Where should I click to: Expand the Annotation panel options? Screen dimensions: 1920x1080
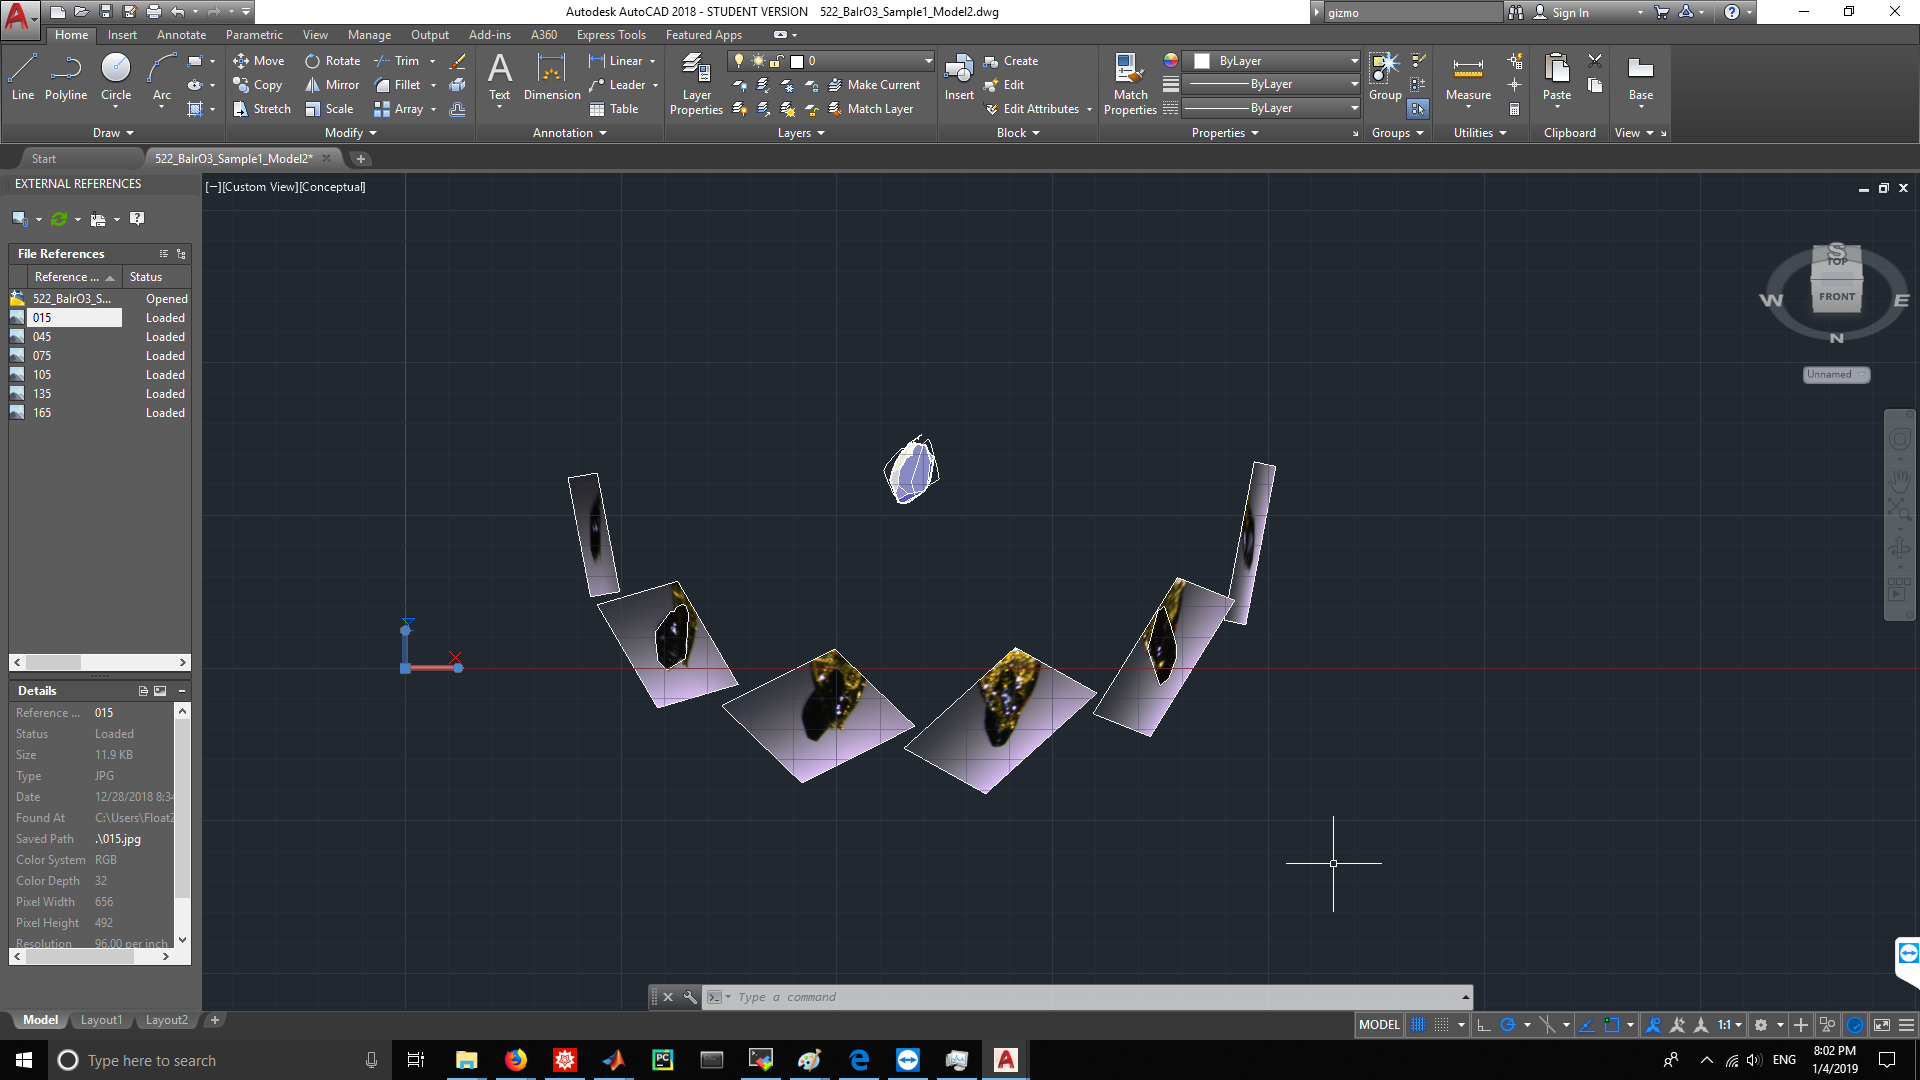click(599, 132)
